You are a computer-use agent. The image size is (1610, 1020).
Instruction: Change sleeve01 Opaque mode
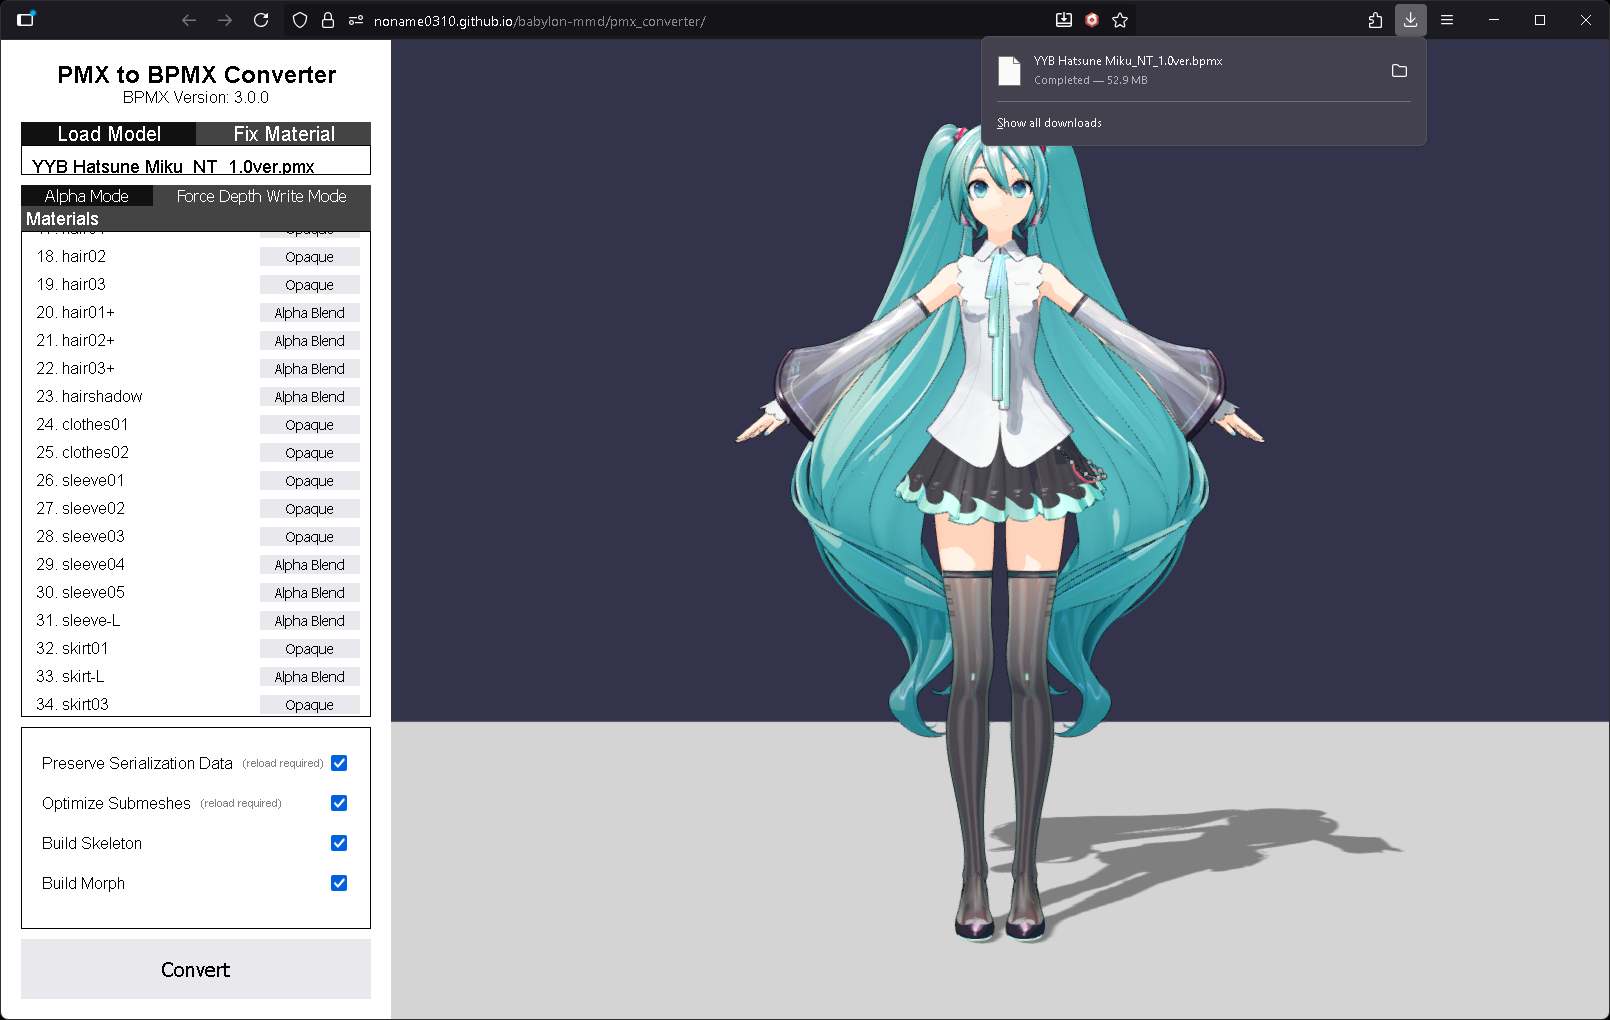tap(310, 481)
